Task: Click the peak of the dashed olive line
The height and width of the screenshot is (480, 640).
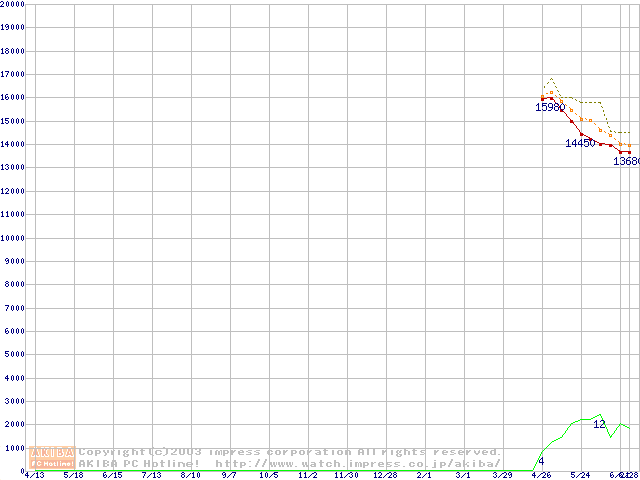Action: pos(551,78)
